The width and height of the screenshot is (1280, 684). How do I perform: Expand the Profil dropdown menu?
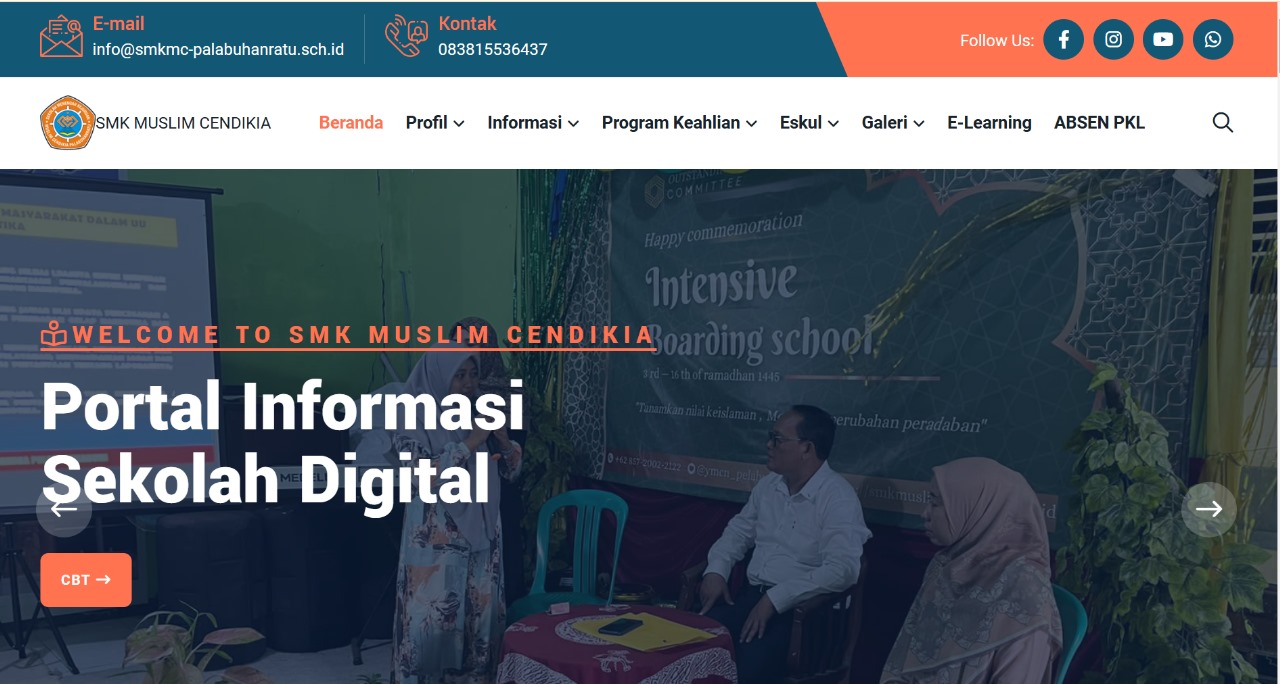point(435,123)
